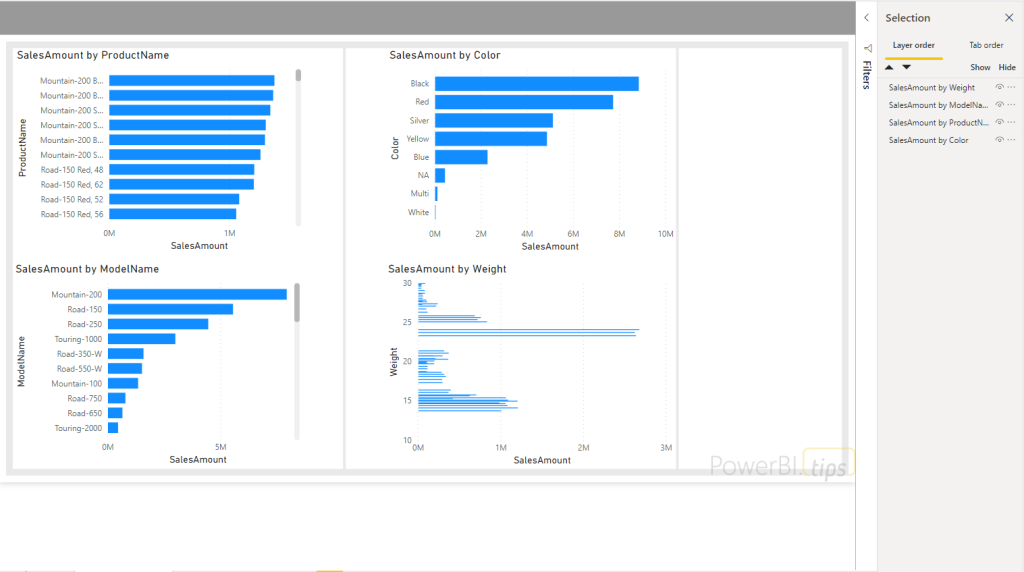Open more options for SalesAmount by ModelName

coord(1011,105)
